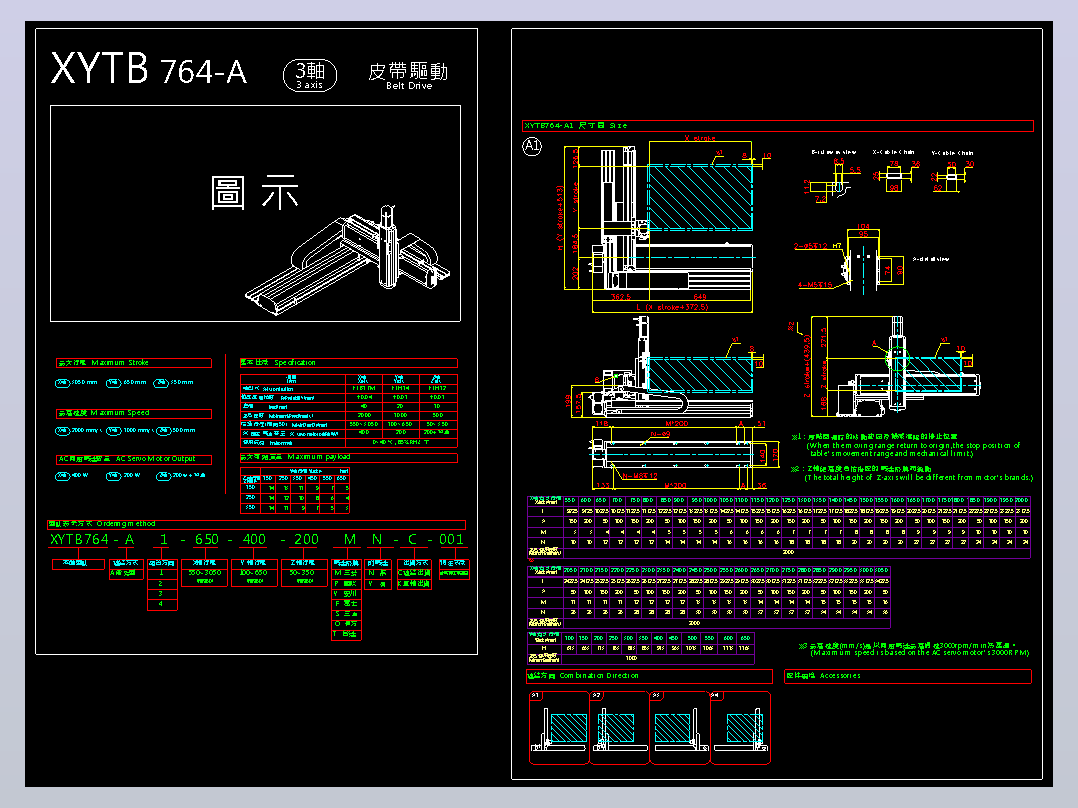This screenshot has width=1078, height=808.
Task: Click the "C" cable outlet code letter
Action: [412, 540]
